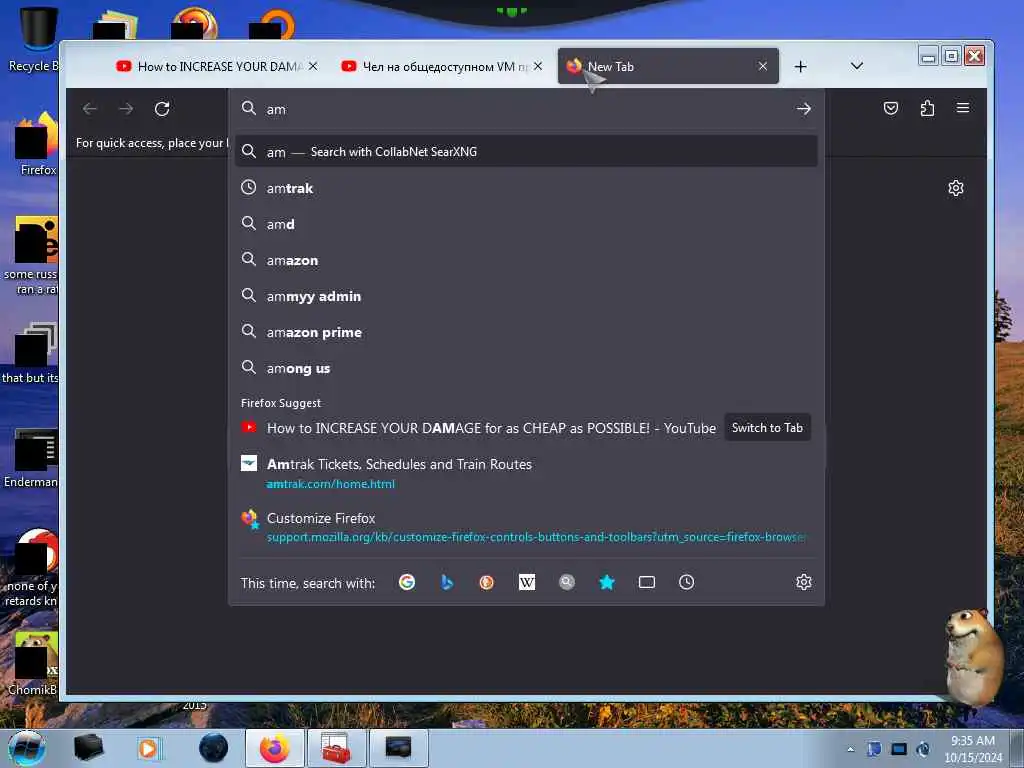
Task: Open the blue globe taskbar icon
Action: pyautogui.click(x=213, y=748)
